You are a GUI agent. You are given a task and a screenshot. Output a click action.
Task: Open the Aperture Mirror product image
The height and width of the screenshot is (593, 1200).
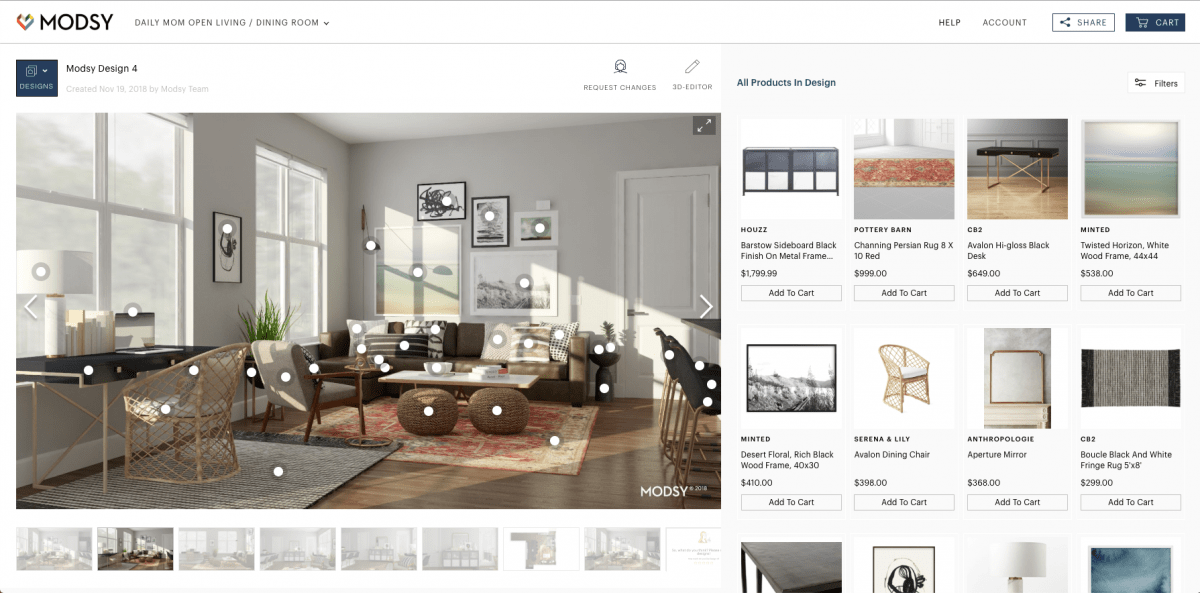(x=1017, y=378)
